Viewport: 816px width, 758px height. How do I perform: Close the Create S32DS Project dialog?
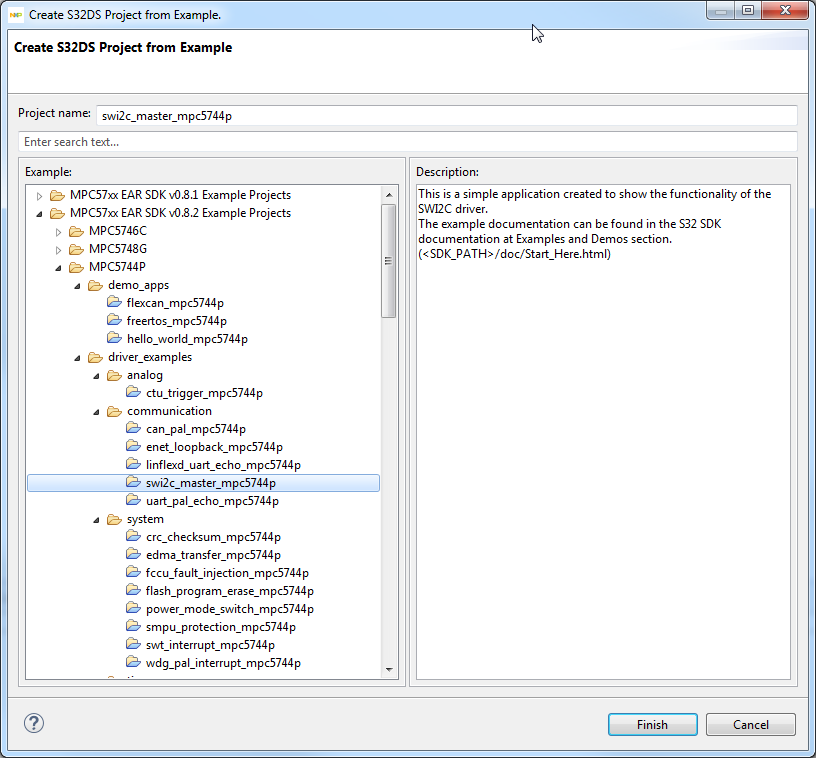click(x=786, y=10)
